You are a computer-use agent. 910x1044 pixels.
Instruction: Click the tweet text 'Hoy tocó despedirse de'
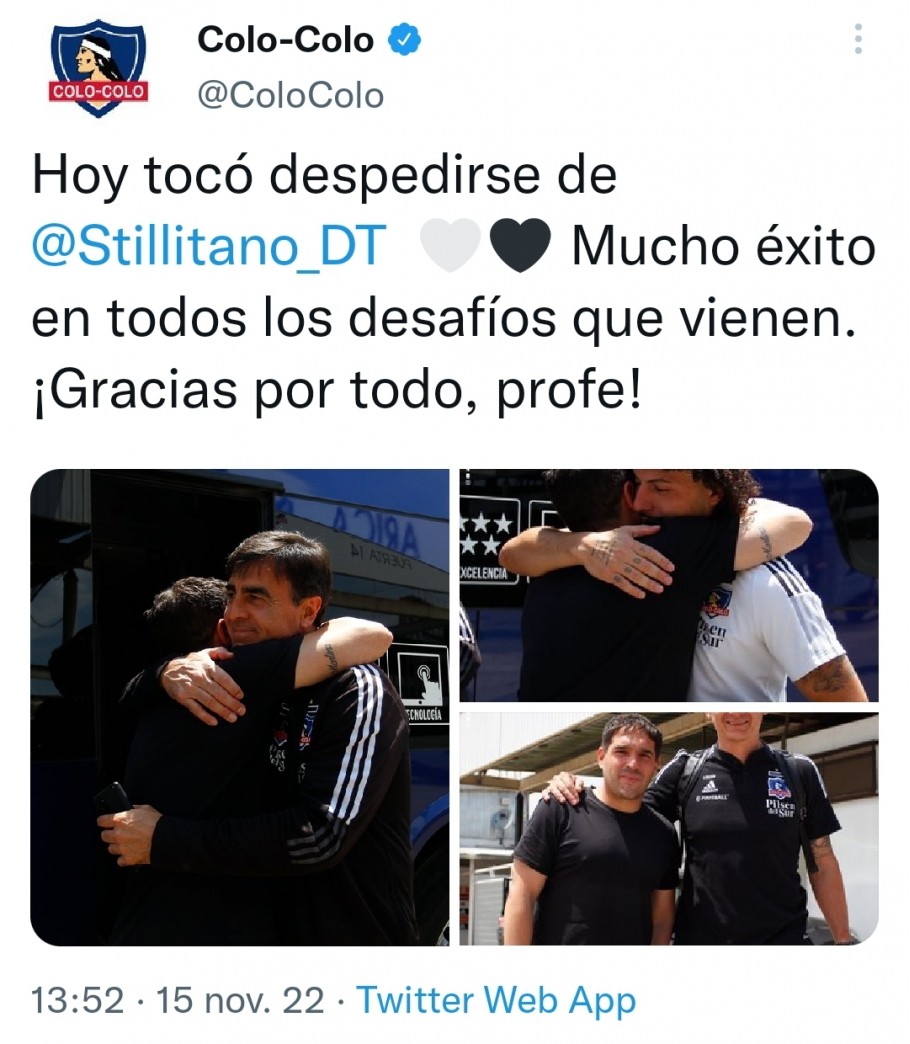click(324, 175)
